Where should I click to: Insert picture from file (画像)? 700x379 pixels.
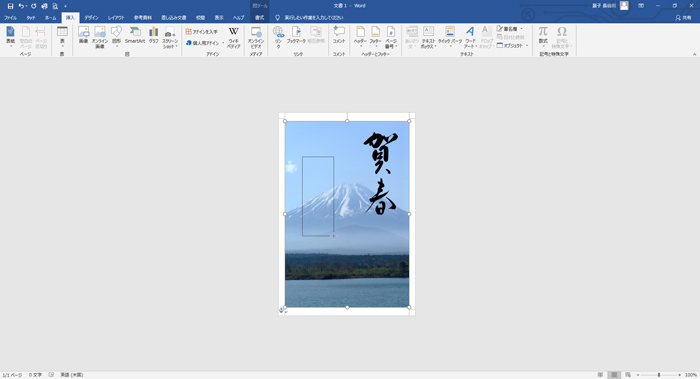(x=83, y=35)
